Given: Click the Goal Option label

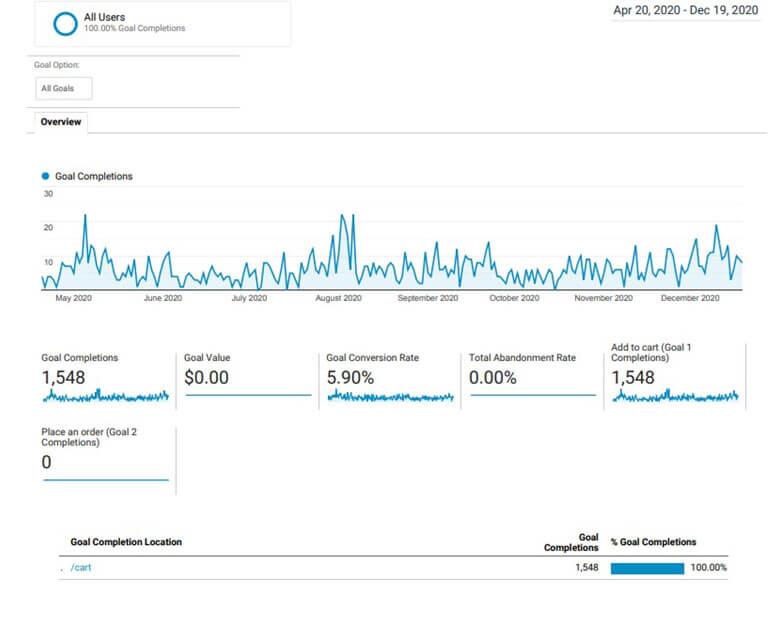Looking at the screenshot, I should pos(57,65).
